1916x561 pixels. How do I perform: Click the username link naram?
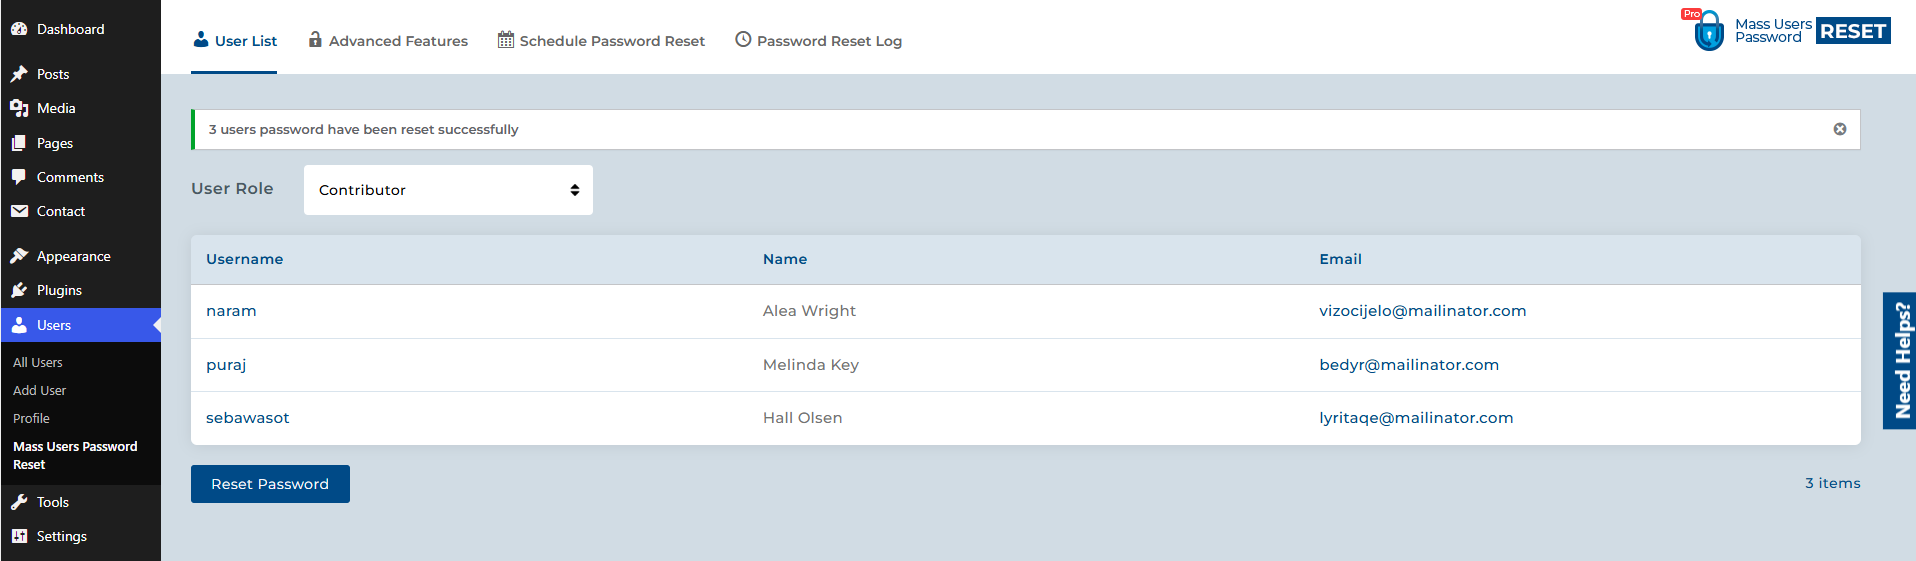231,311
